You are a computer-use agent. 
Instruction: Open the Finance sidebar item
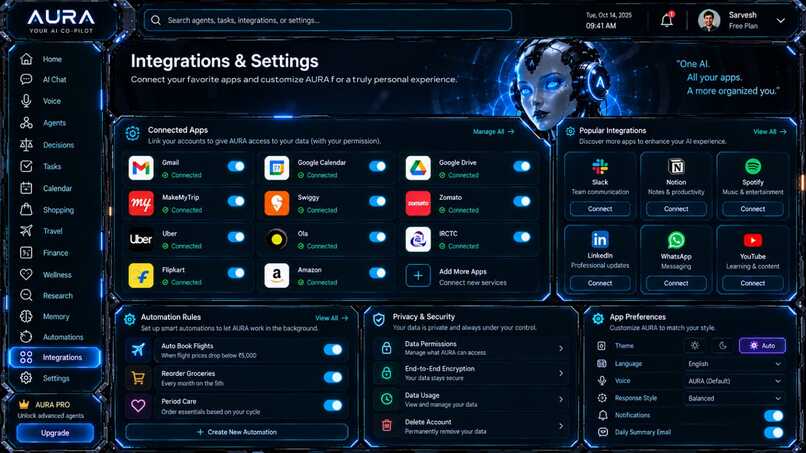pyautogui.click(x=54, y=252)
